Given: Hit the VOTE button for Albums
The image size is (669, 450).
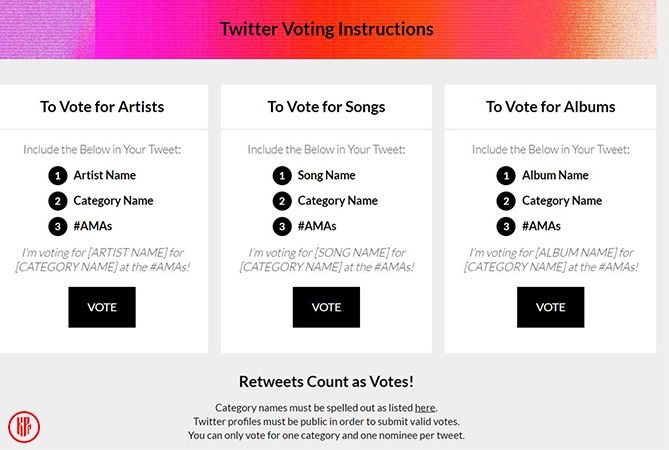Looking at the screenshot, I should pyautogui.click(x=550, y=307).
